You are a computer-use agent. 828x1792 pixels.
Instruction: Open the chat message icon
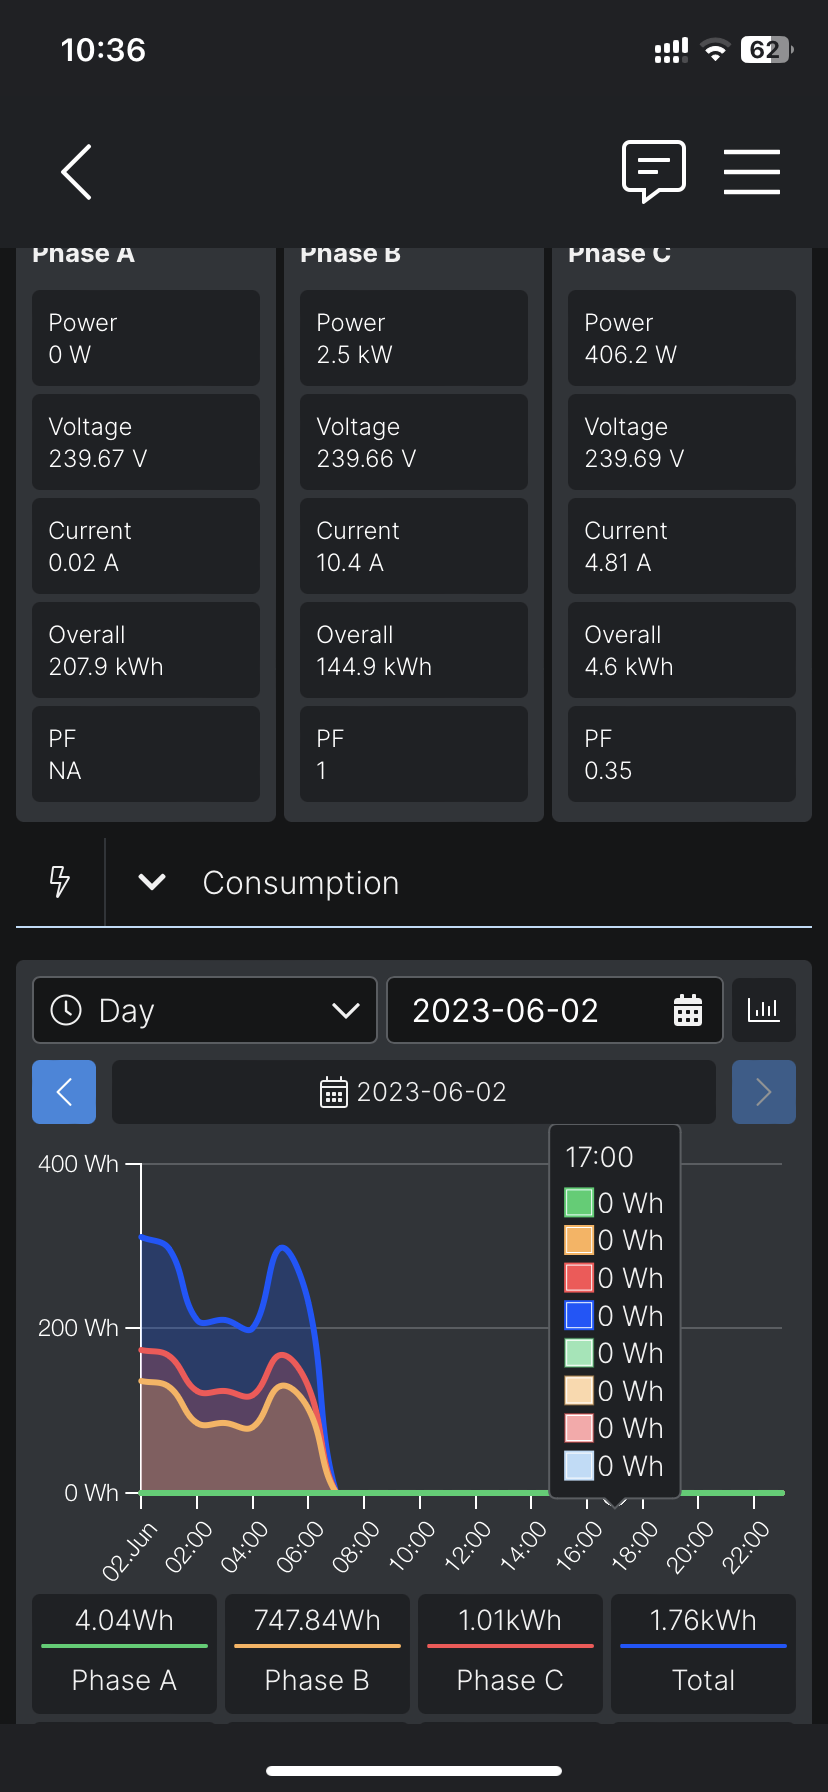(654, 171)
